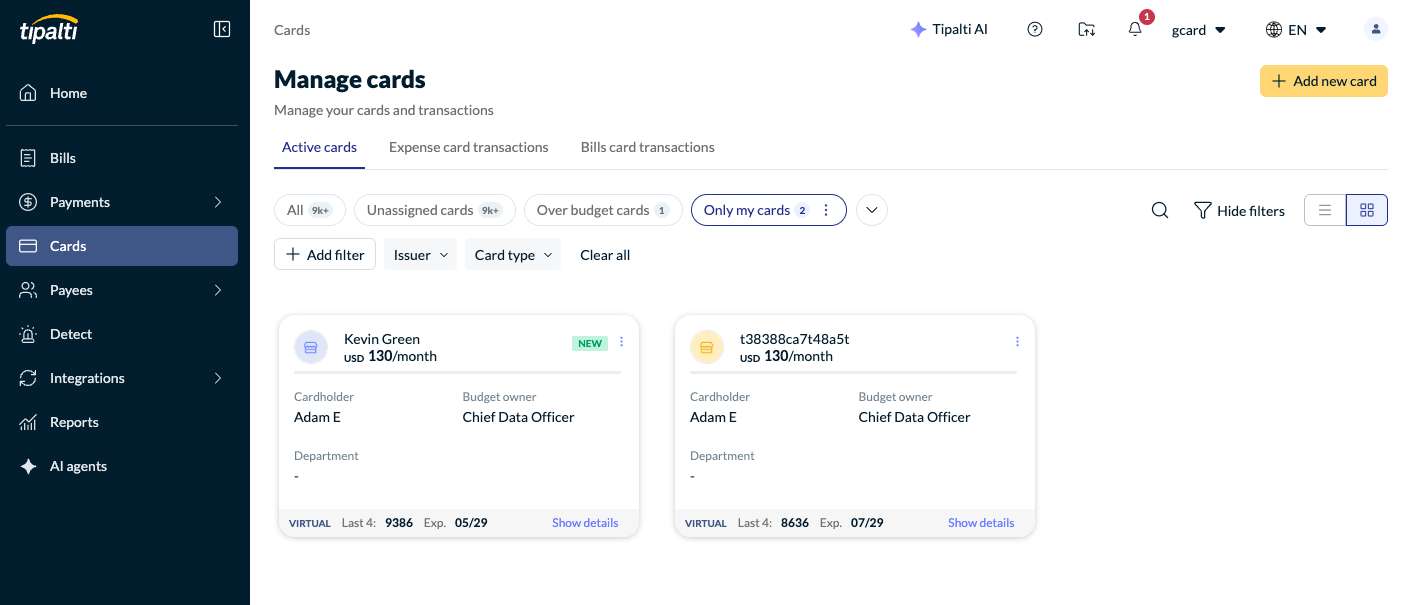Select the All cards filter chip
This screenshot has width=1401, height=605.
point(310,210)
